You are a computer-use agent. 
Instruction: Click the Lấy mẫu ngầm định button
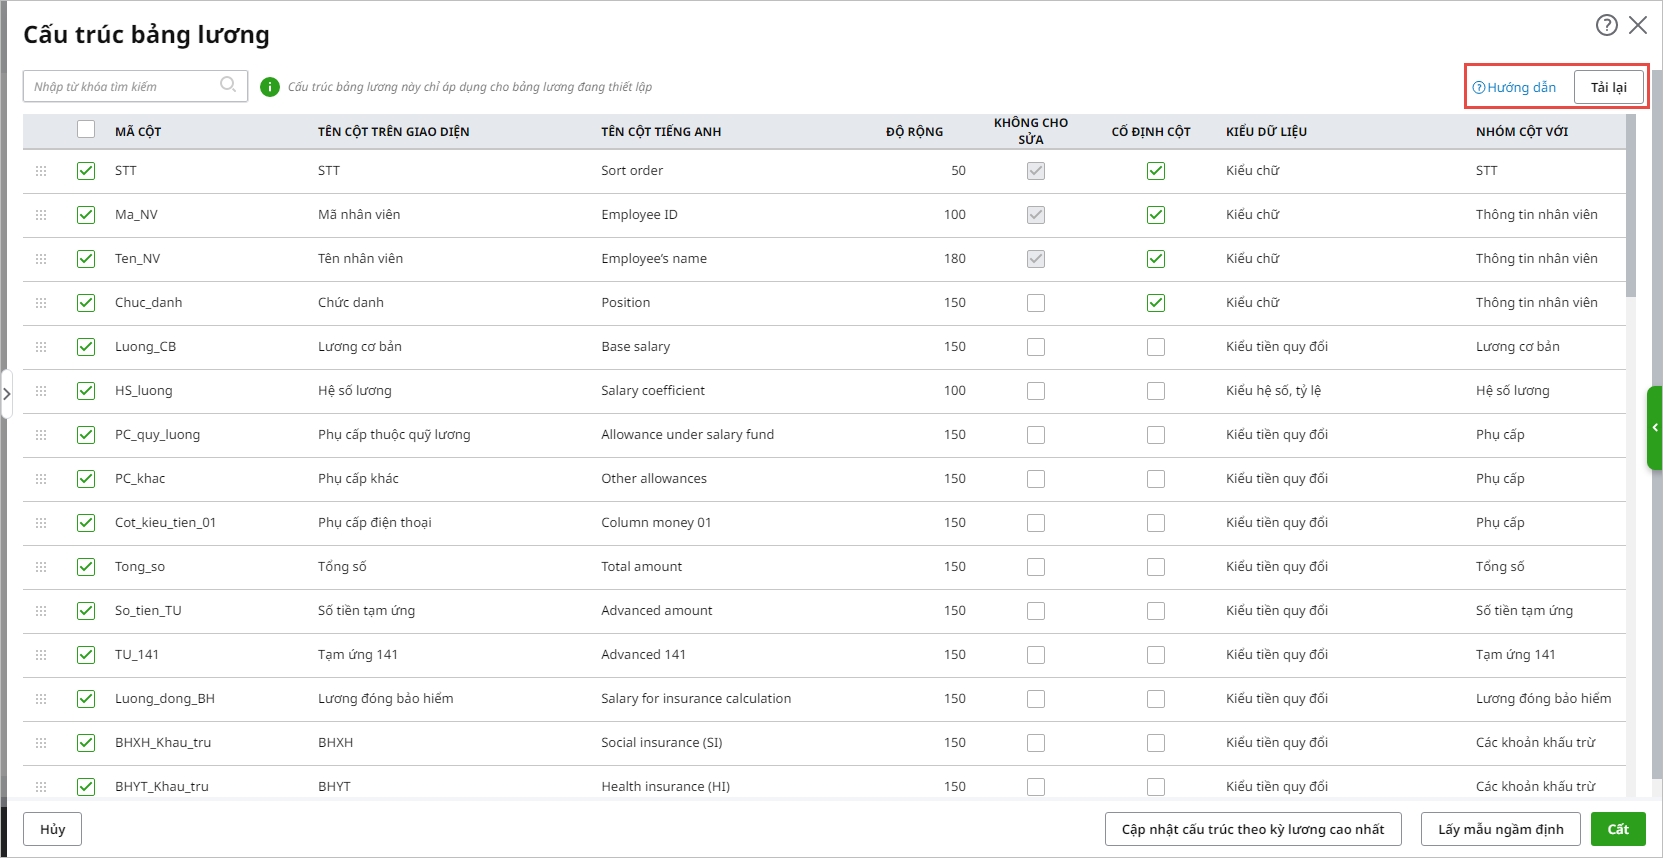(x=1500, y=829)
